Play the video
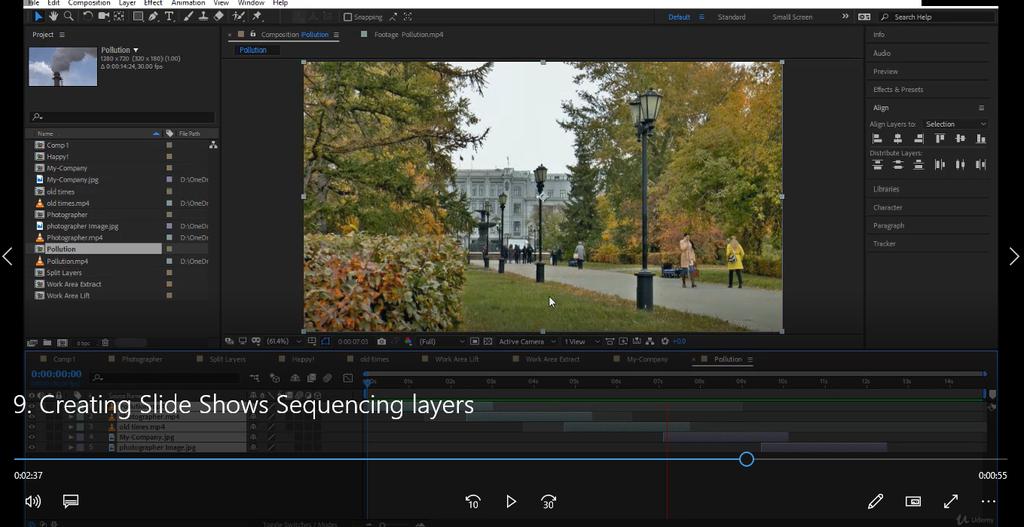Image resolution: width=1024 pixels, height=527 pixels. click(x=511, y=502)
